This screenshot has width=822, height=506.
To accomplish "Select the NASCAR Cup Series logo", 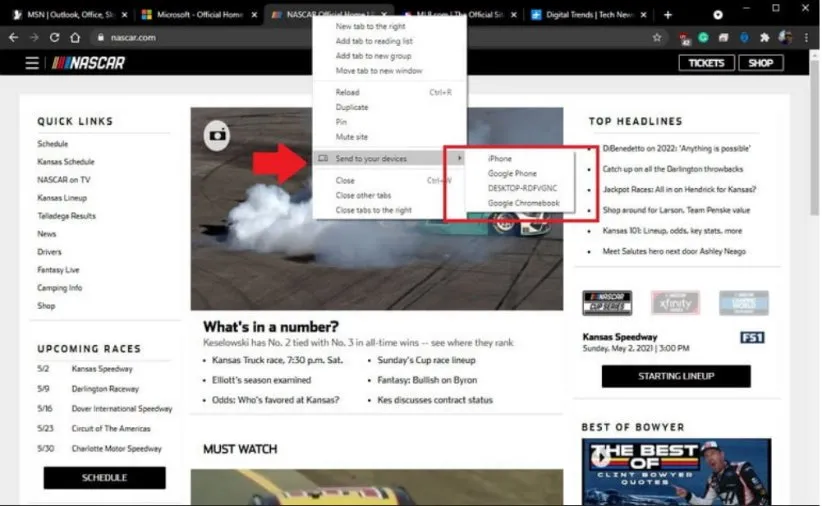I will point(607,302).
